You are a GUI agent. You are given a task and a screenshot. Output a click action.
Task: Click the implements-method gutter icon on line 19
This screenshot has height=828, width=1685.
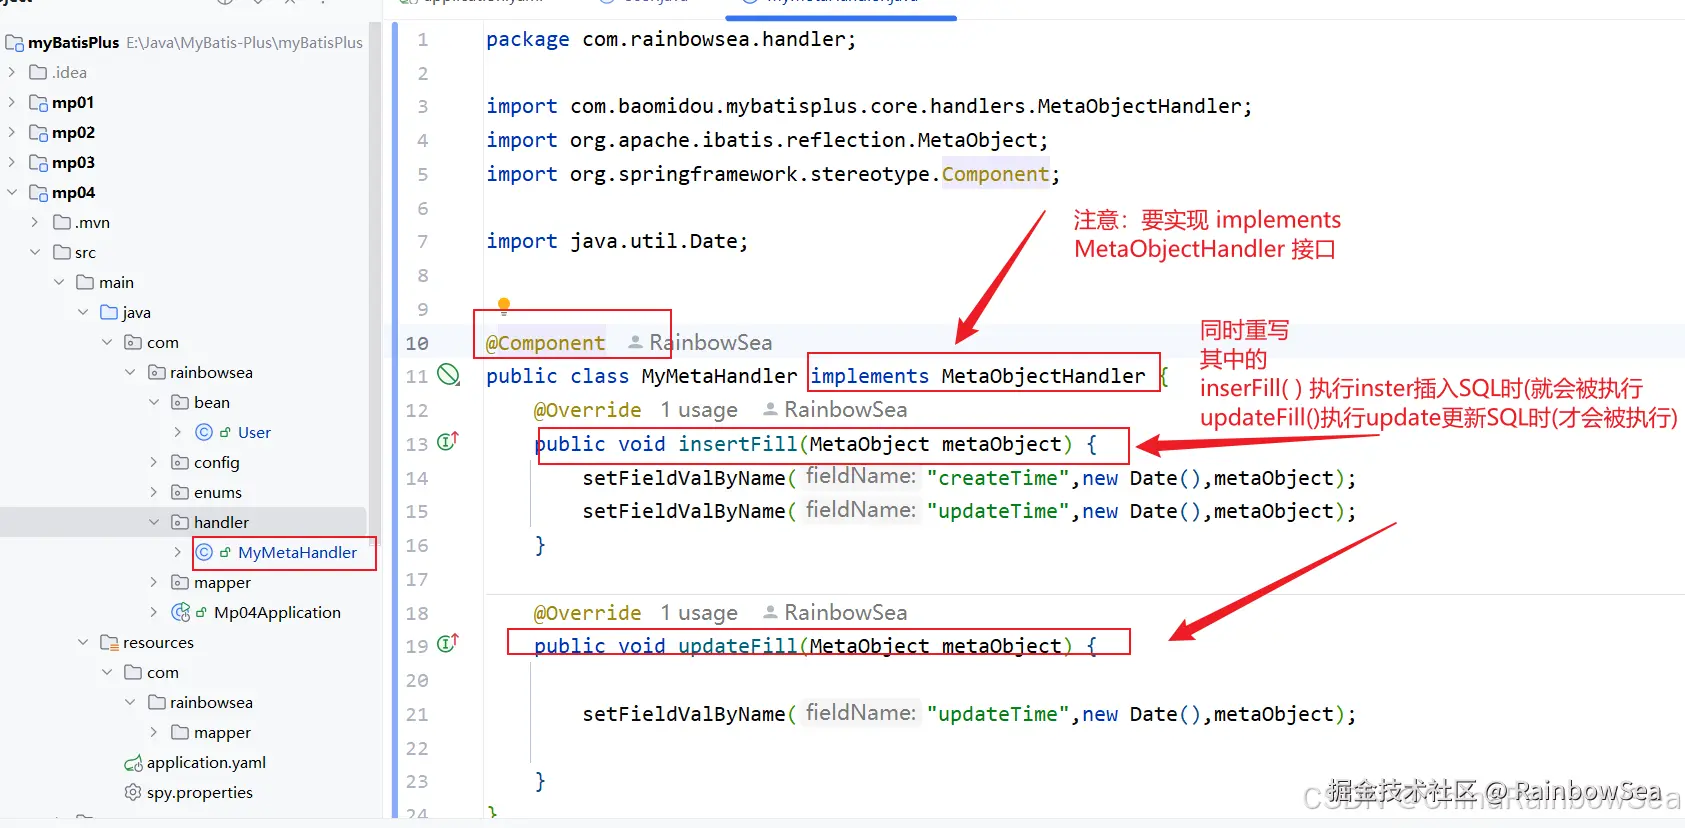coord(448,643)
